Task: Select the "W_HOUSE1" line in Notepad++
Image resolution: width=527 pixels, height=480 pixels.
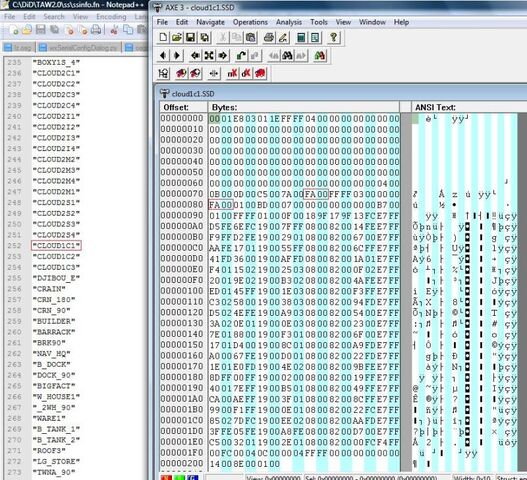Action: click(x=56, y=397)
